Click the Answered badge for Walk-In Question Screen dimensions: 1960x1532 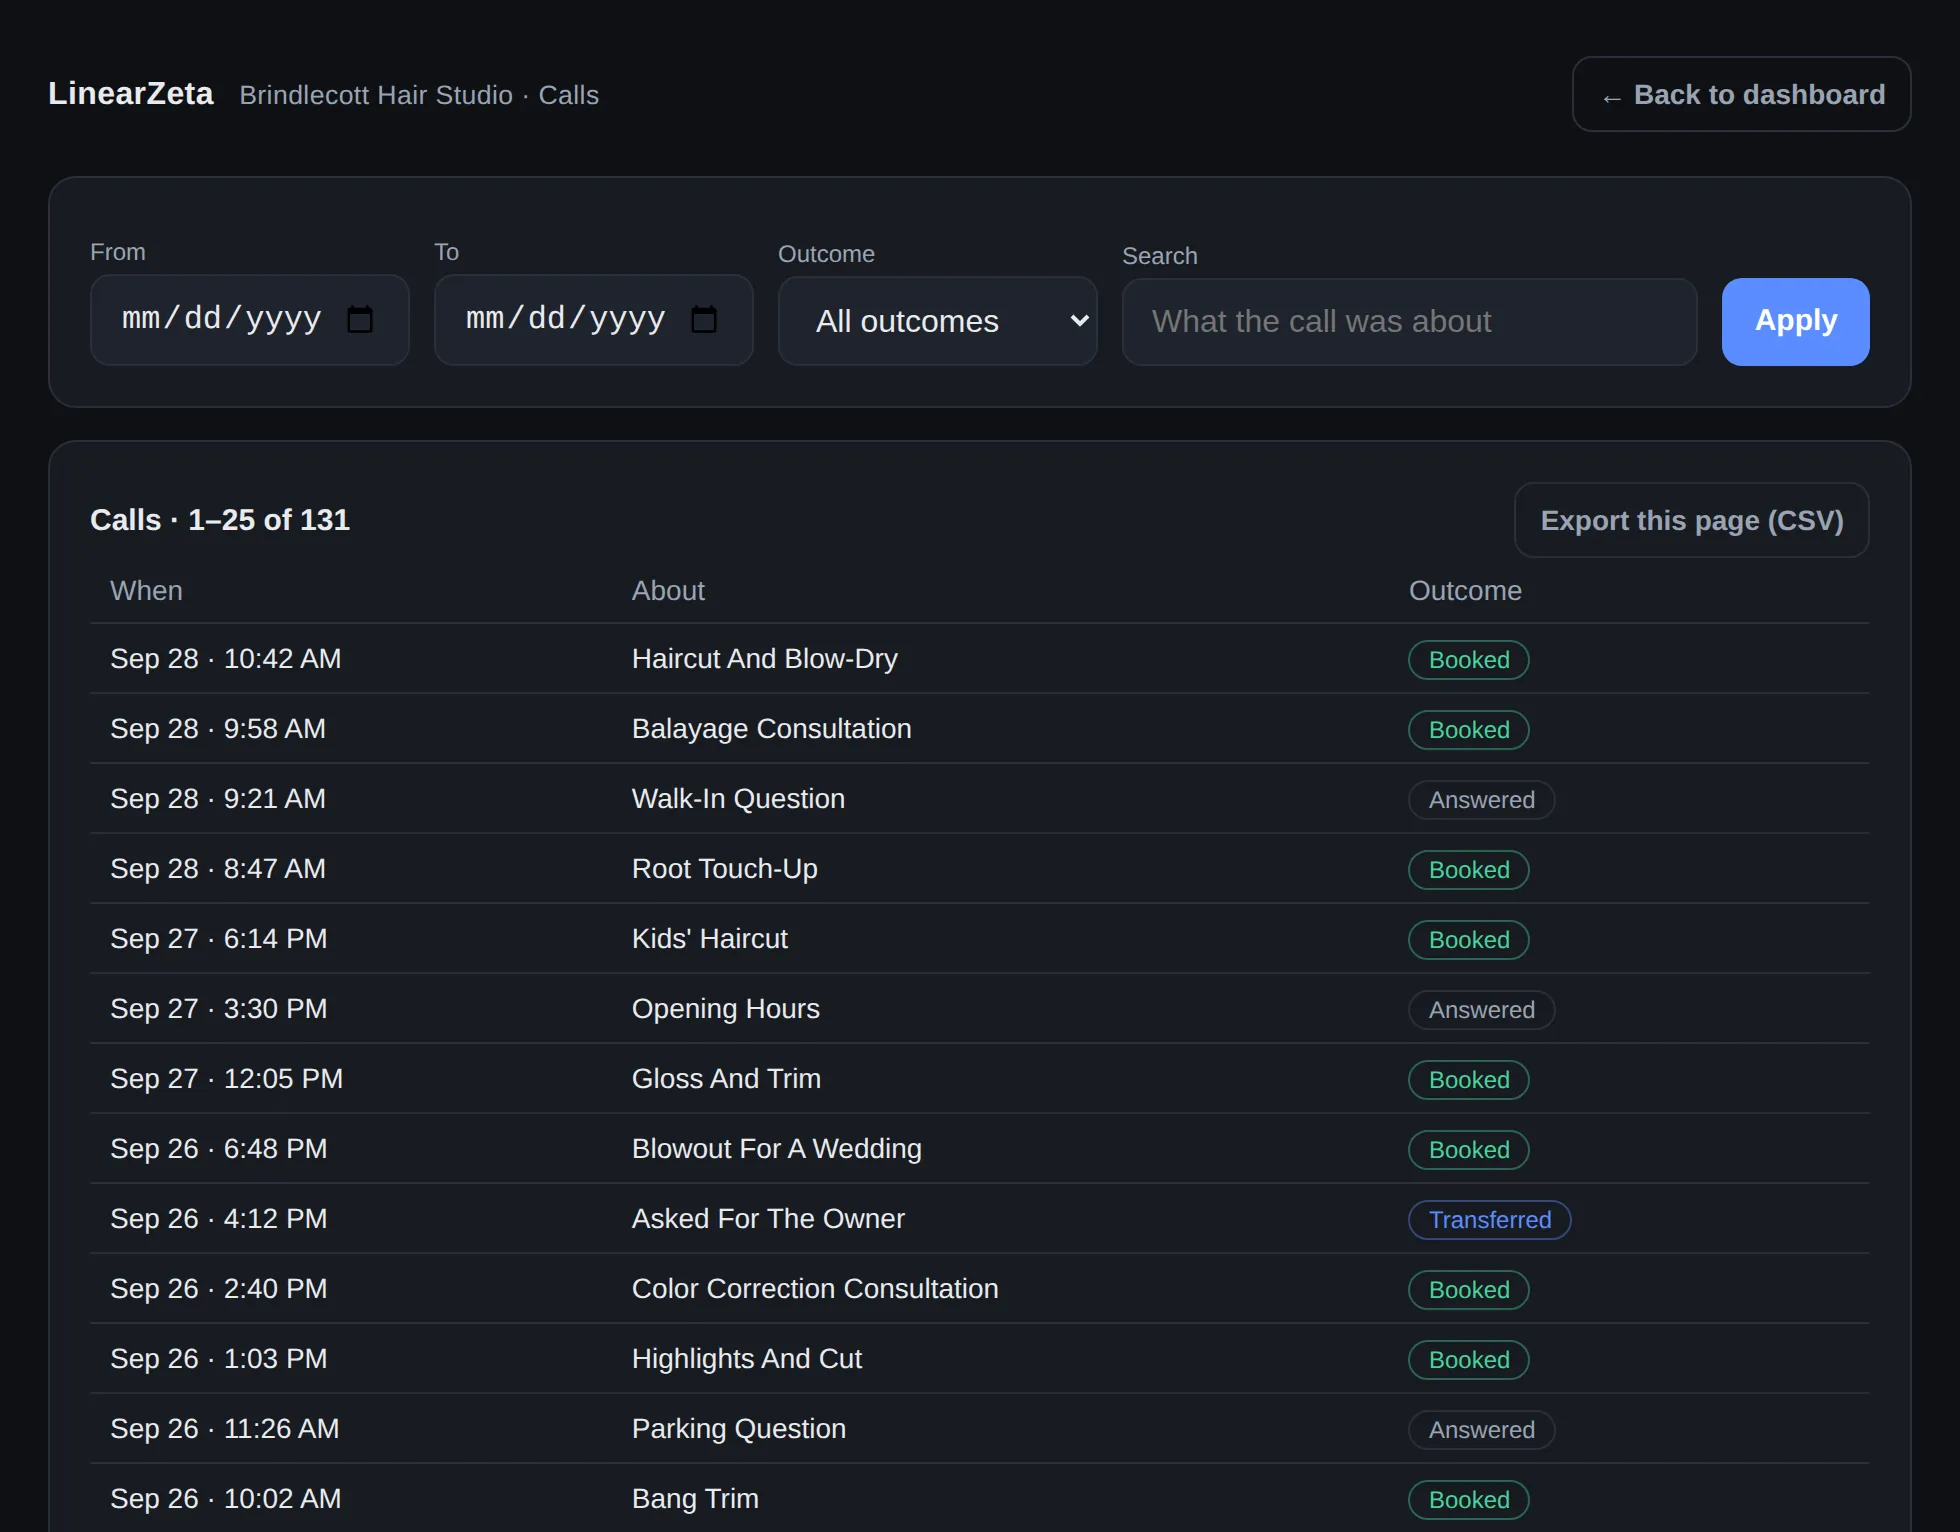point(1481,800)
